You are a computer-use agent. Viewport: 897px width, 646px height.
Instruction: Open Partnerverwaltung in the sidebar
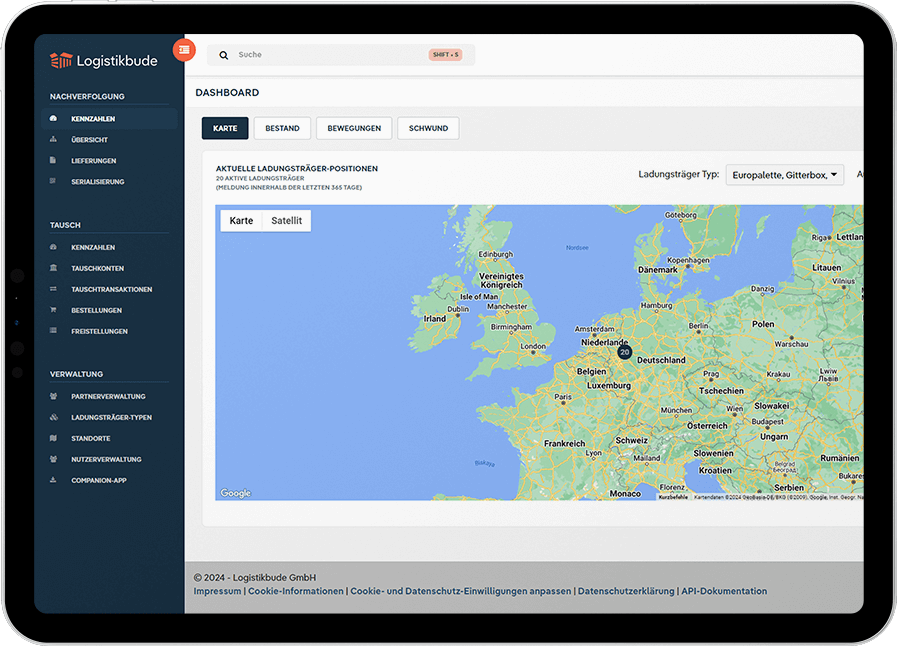pyautogui.click(x=108, y=397)
